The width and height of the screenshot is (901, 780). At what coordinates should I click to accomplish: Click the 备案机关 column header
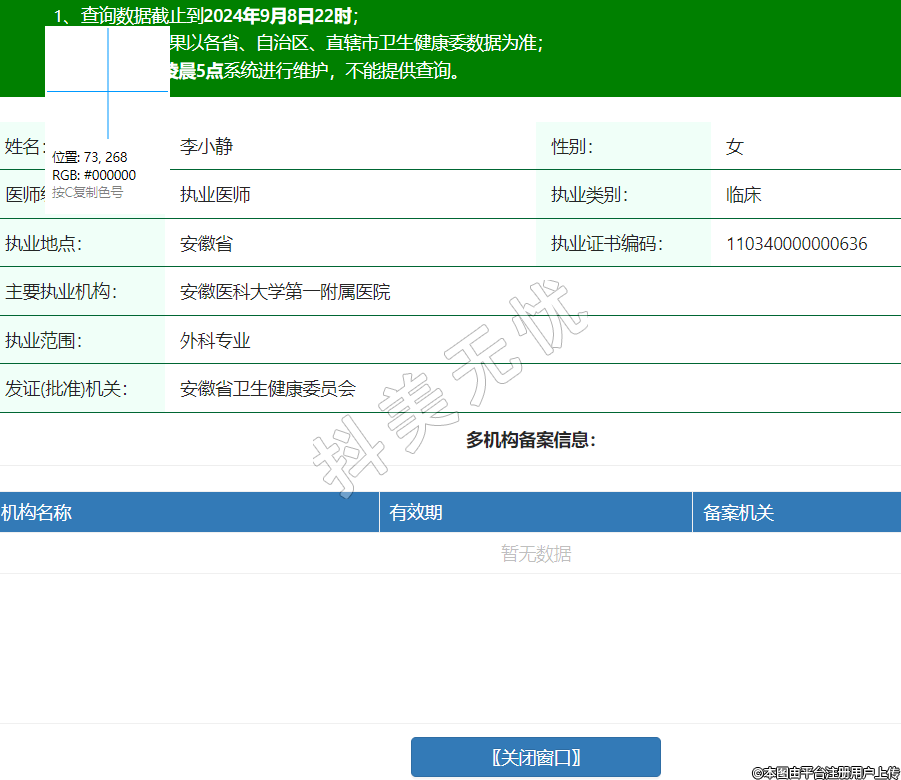click(738, 513)
